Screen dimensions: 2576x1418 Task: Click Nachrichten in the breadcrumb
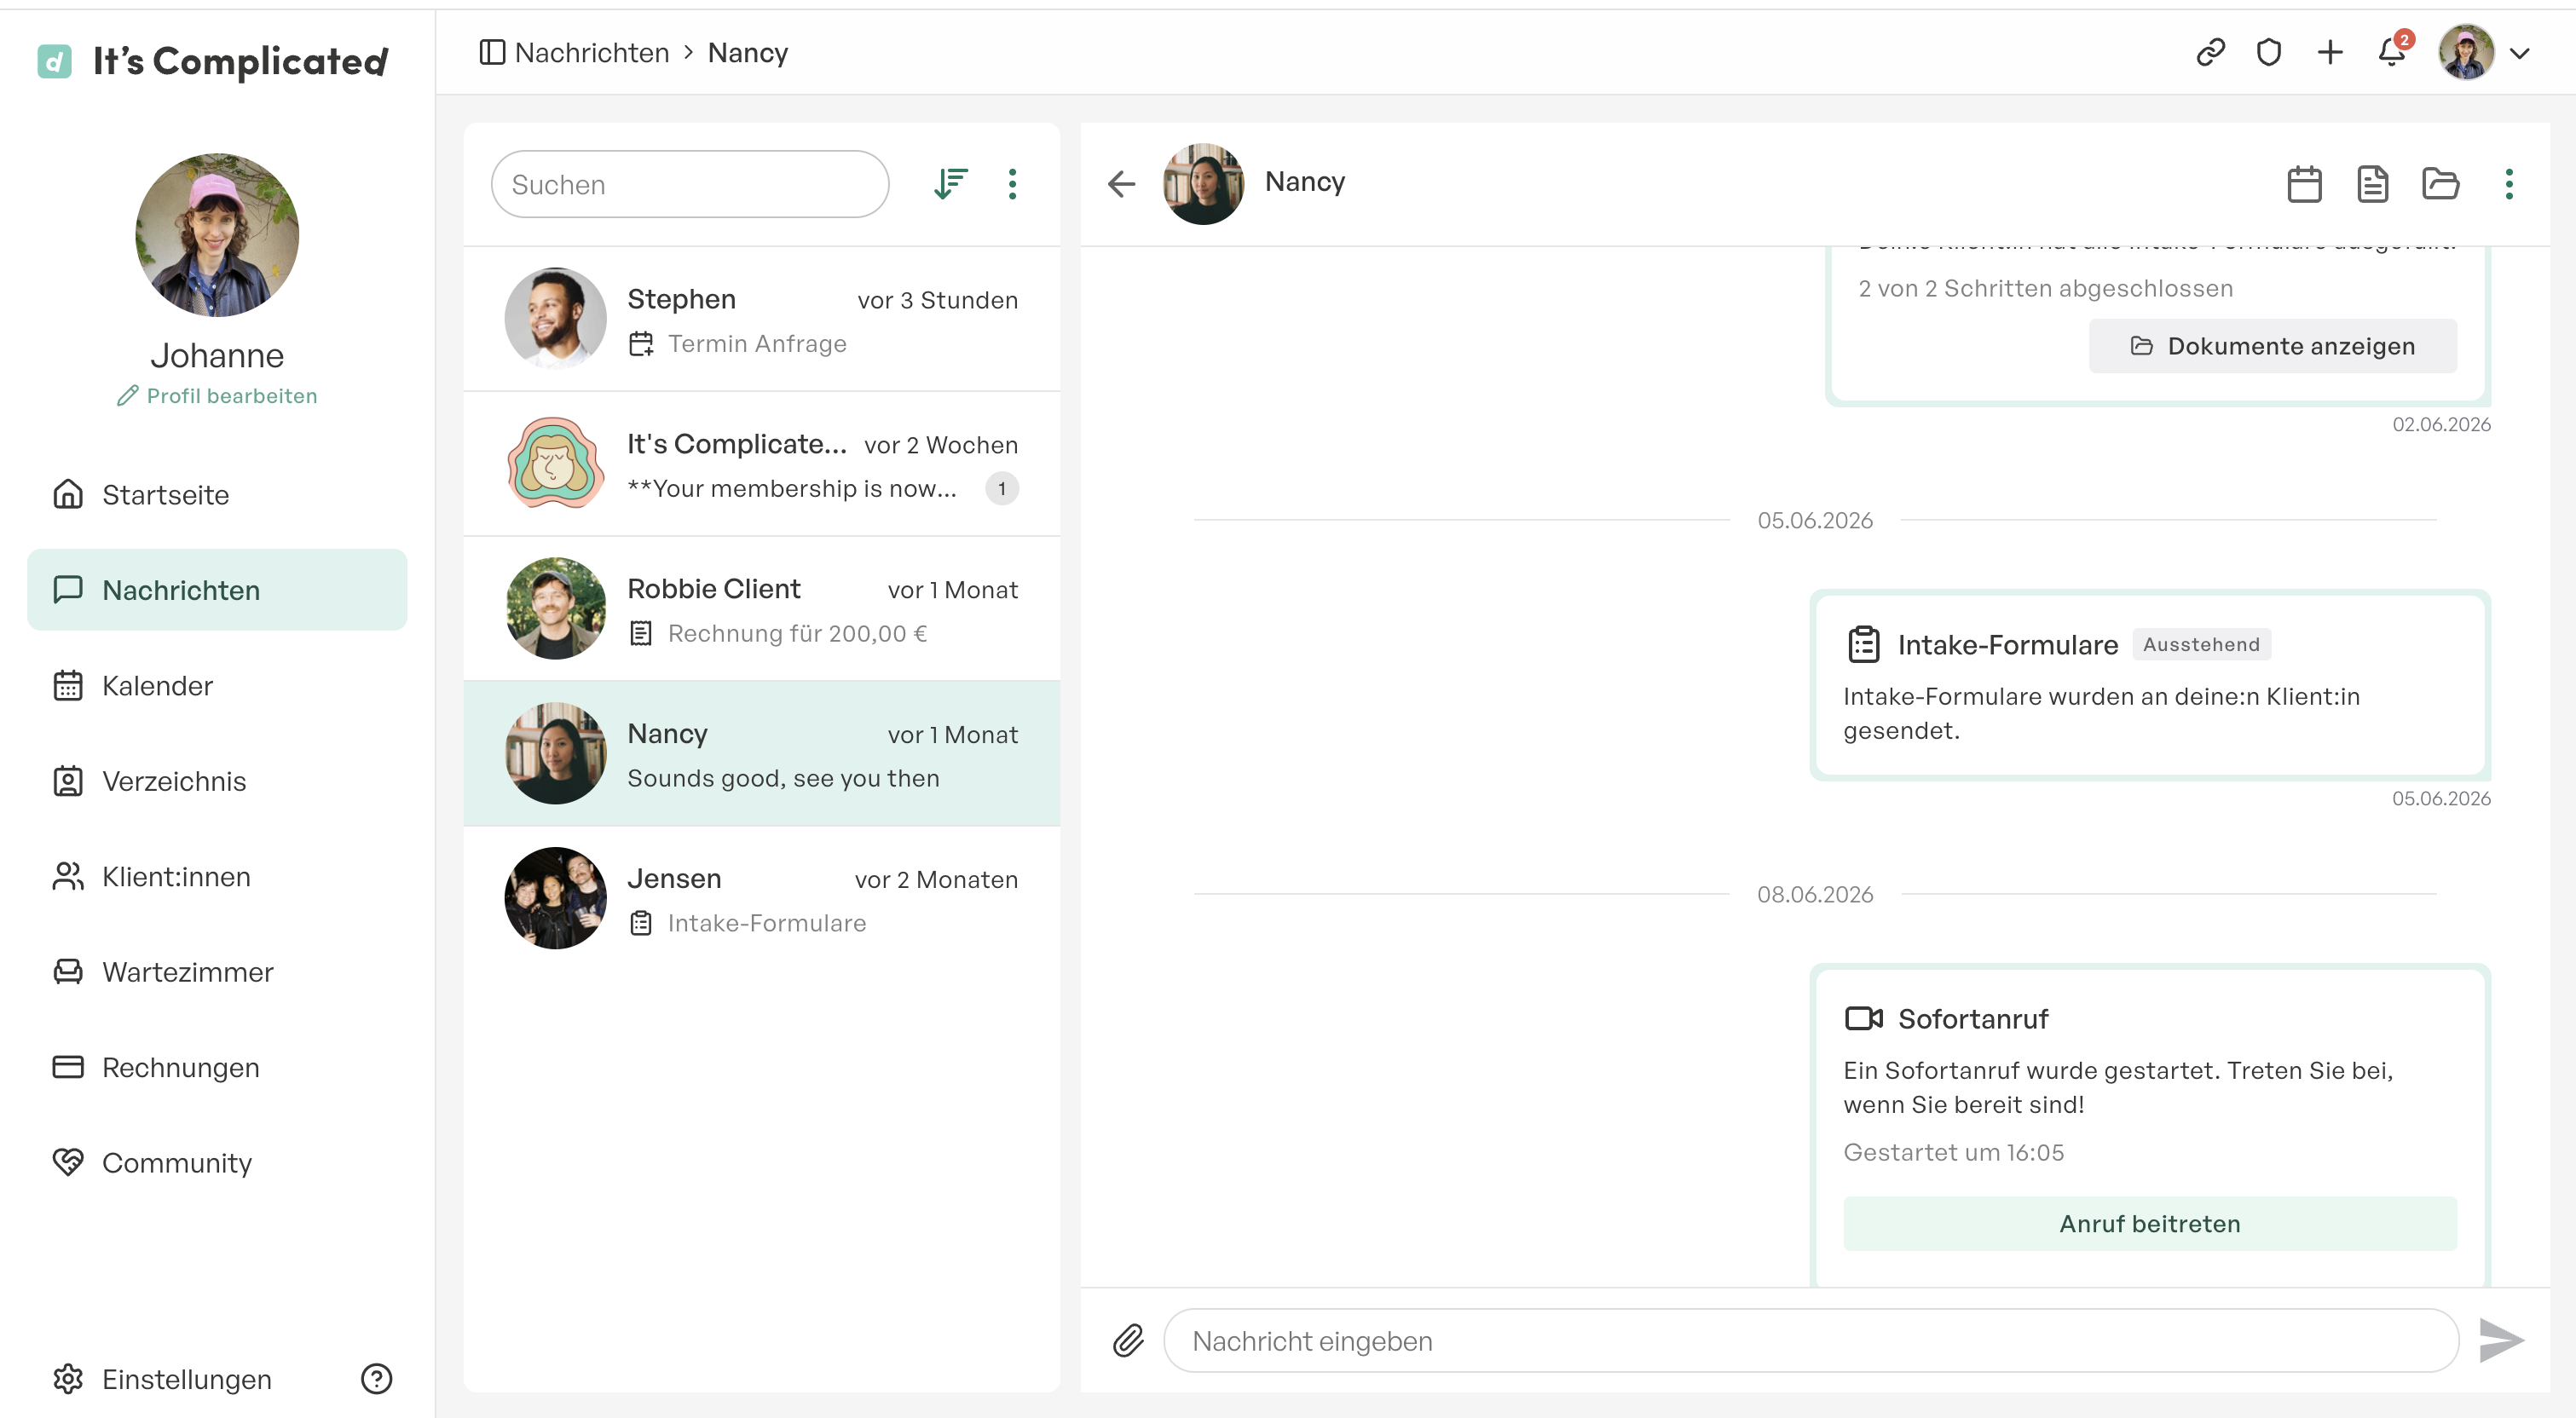point(592,52)
